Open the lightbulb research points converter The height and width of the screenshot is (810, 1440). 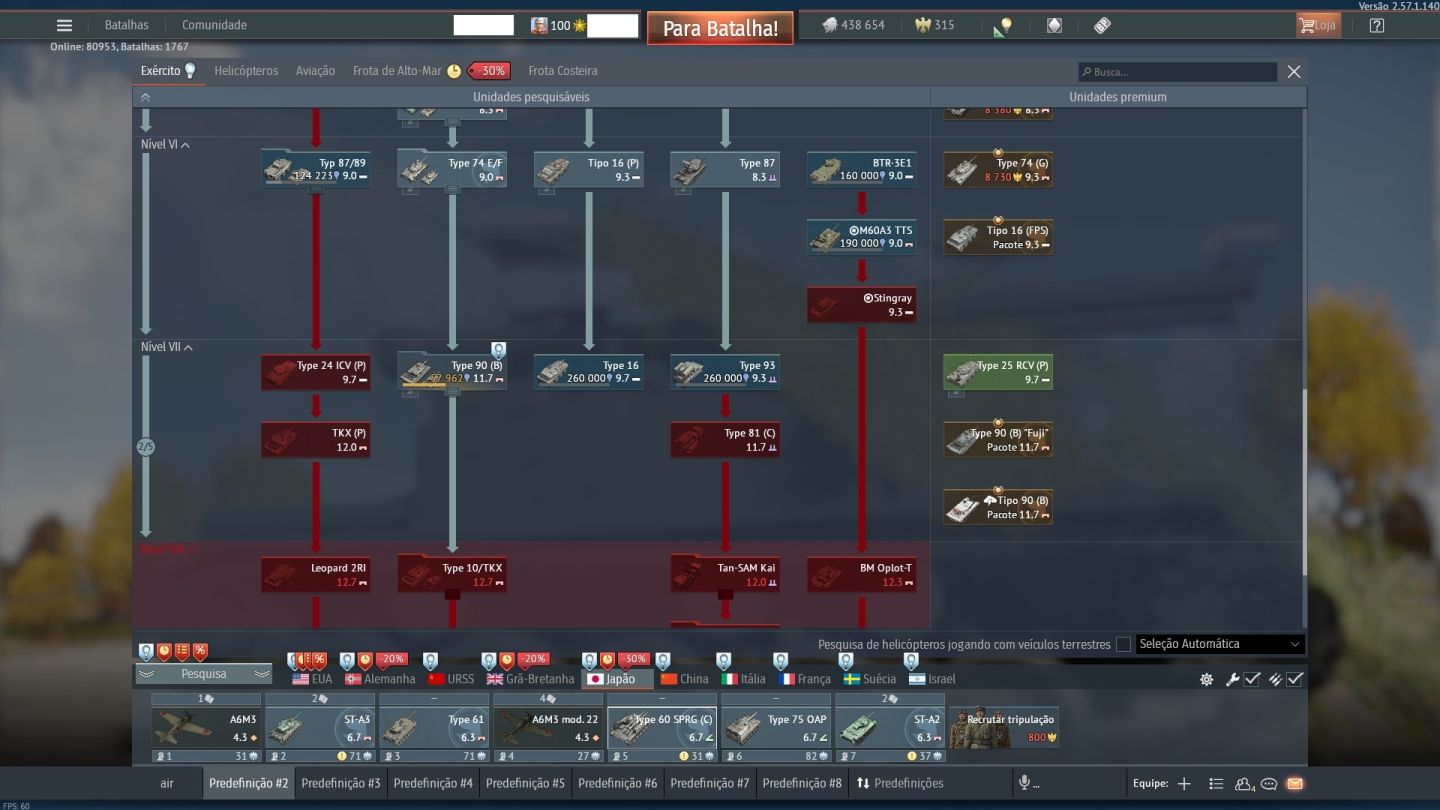click(1003, 27)
